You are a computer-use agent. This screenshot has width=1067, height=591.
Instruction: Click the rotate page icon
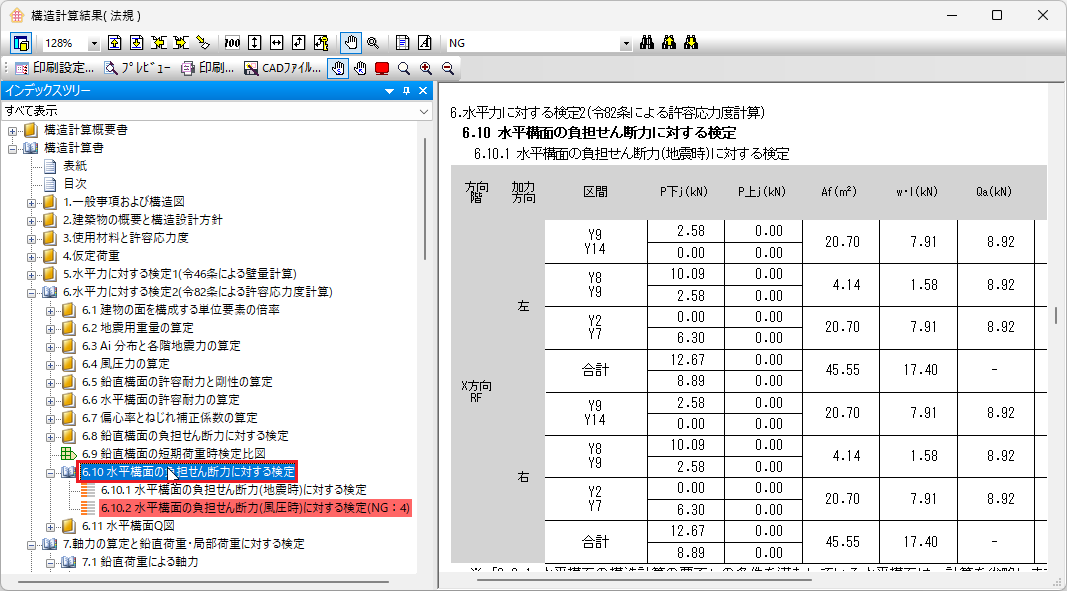298,43
